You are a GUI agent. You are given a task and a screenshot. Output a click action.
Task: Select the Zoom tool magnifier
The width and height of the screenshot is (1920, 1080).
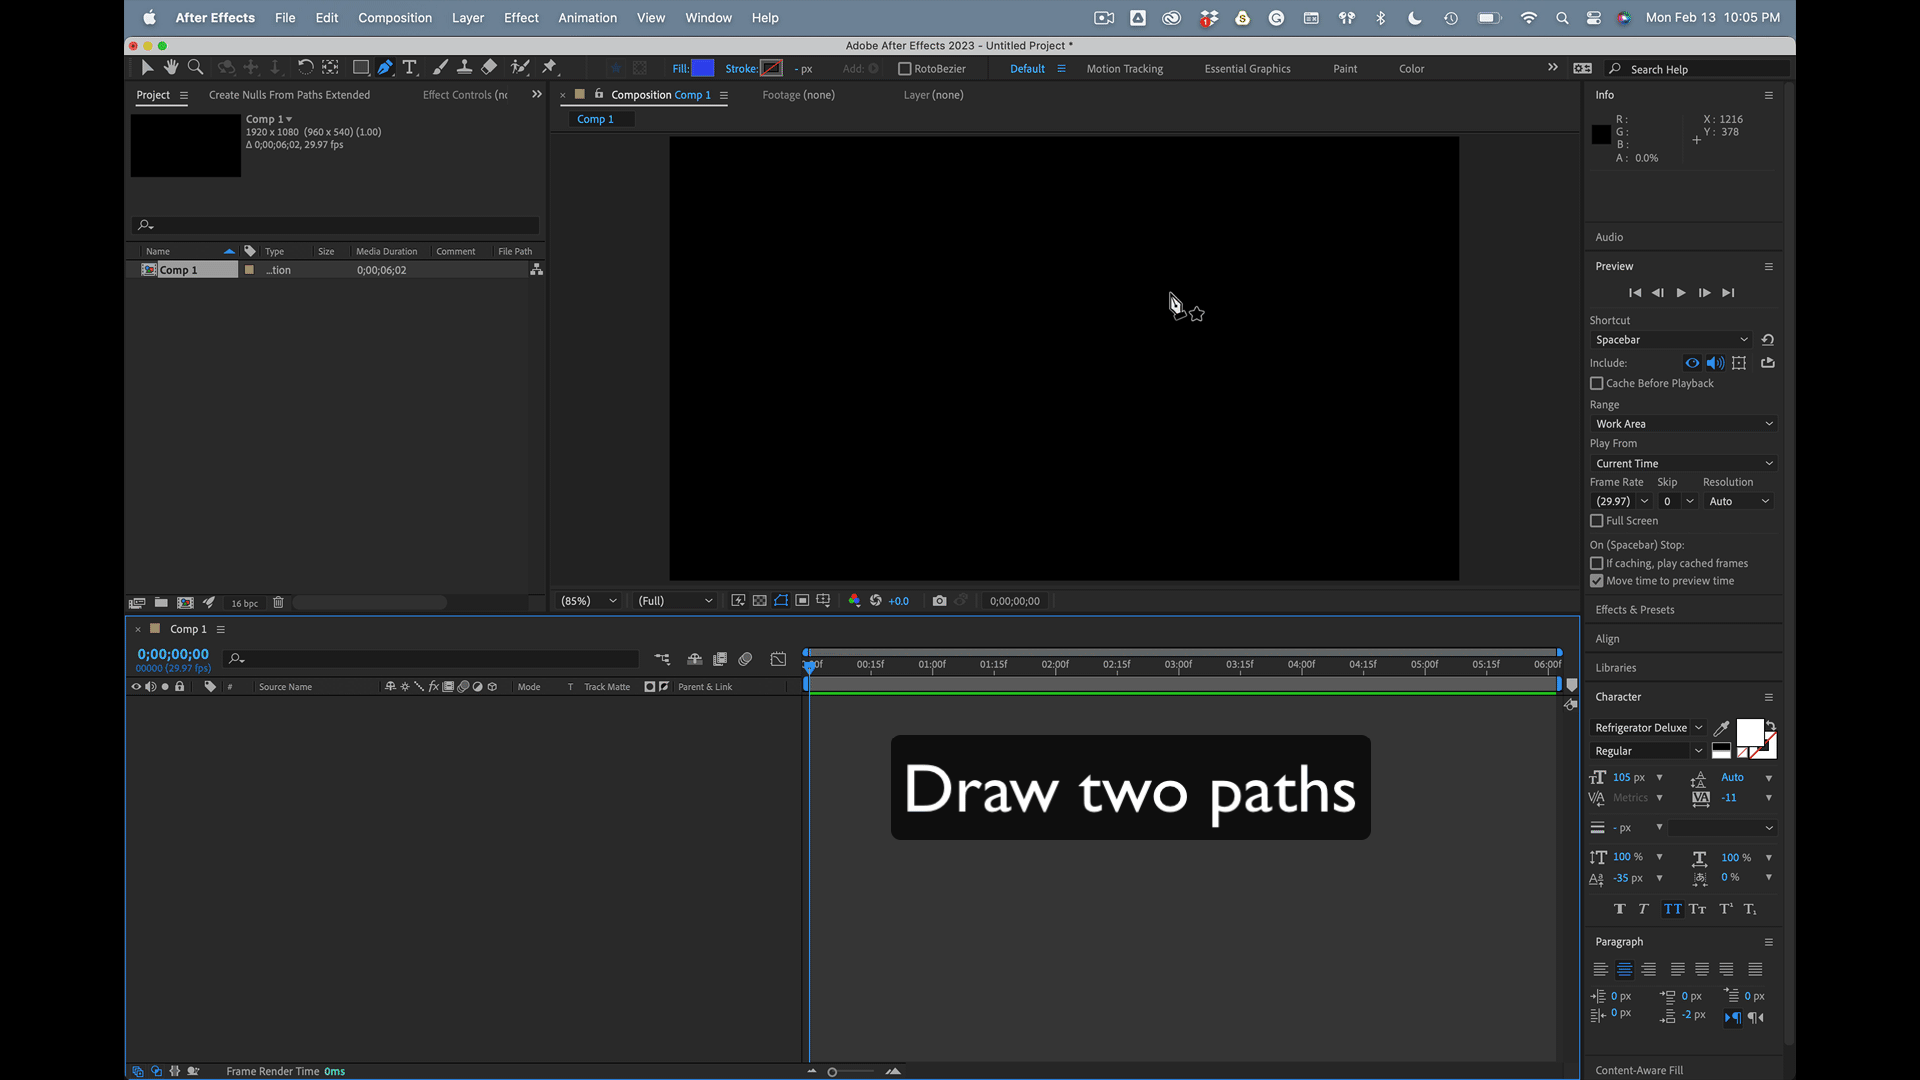point(196,67)
